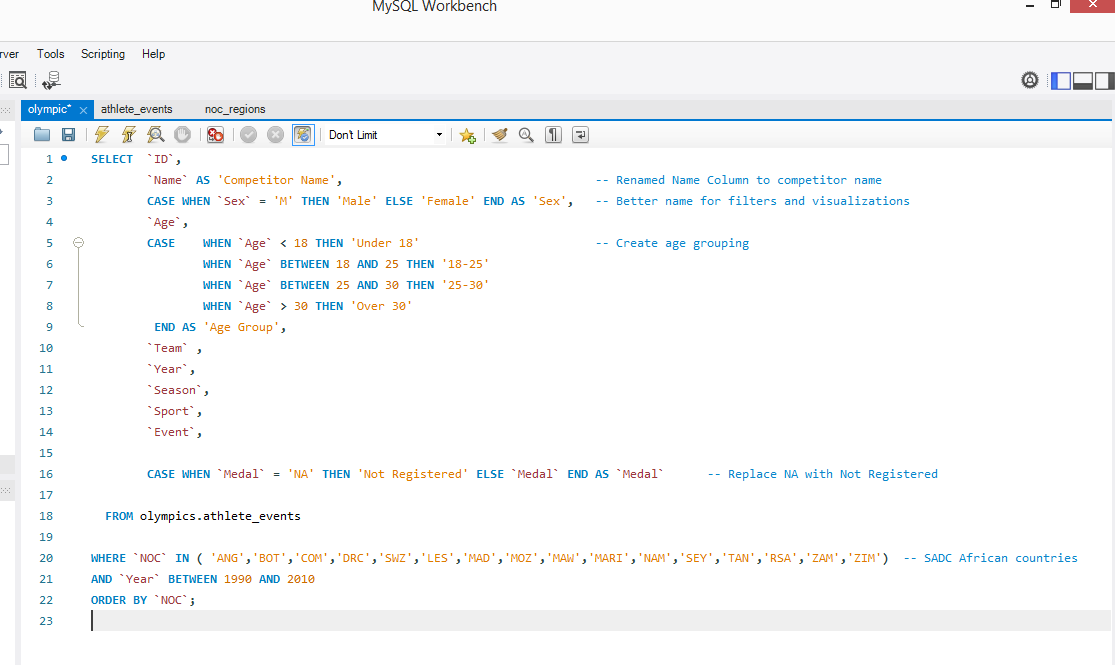Open Workbench preferences gear icon
This screenshot has height=665, width=1115.
click(1029, 80)
